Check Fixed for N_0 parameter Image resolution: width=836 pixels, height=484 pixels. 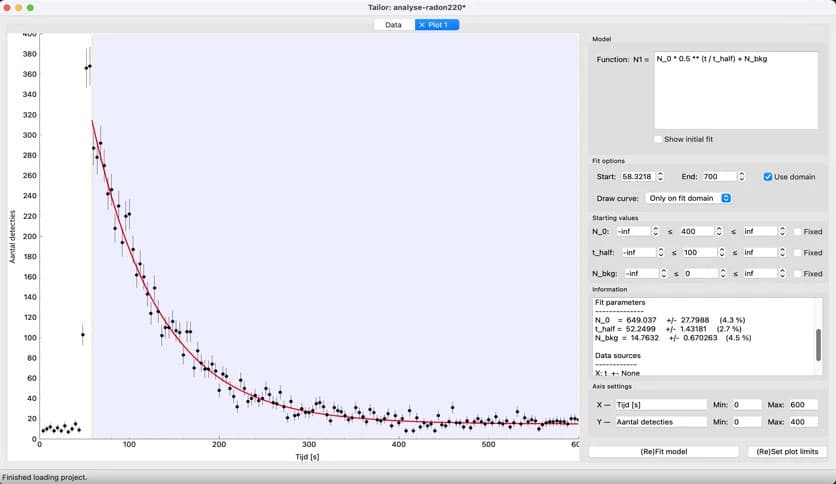[798, 232]
